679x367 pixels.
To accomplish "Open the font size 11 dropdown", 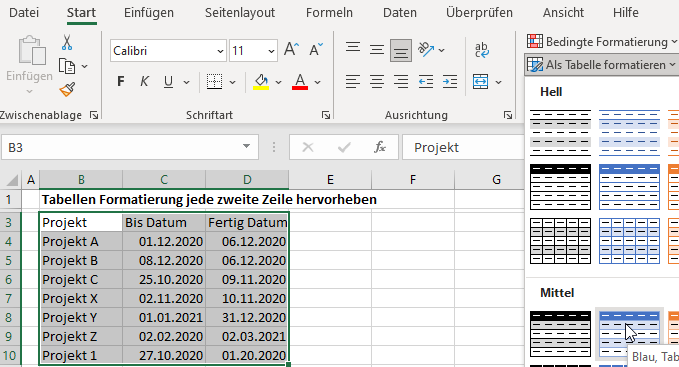I will point(271,51).
